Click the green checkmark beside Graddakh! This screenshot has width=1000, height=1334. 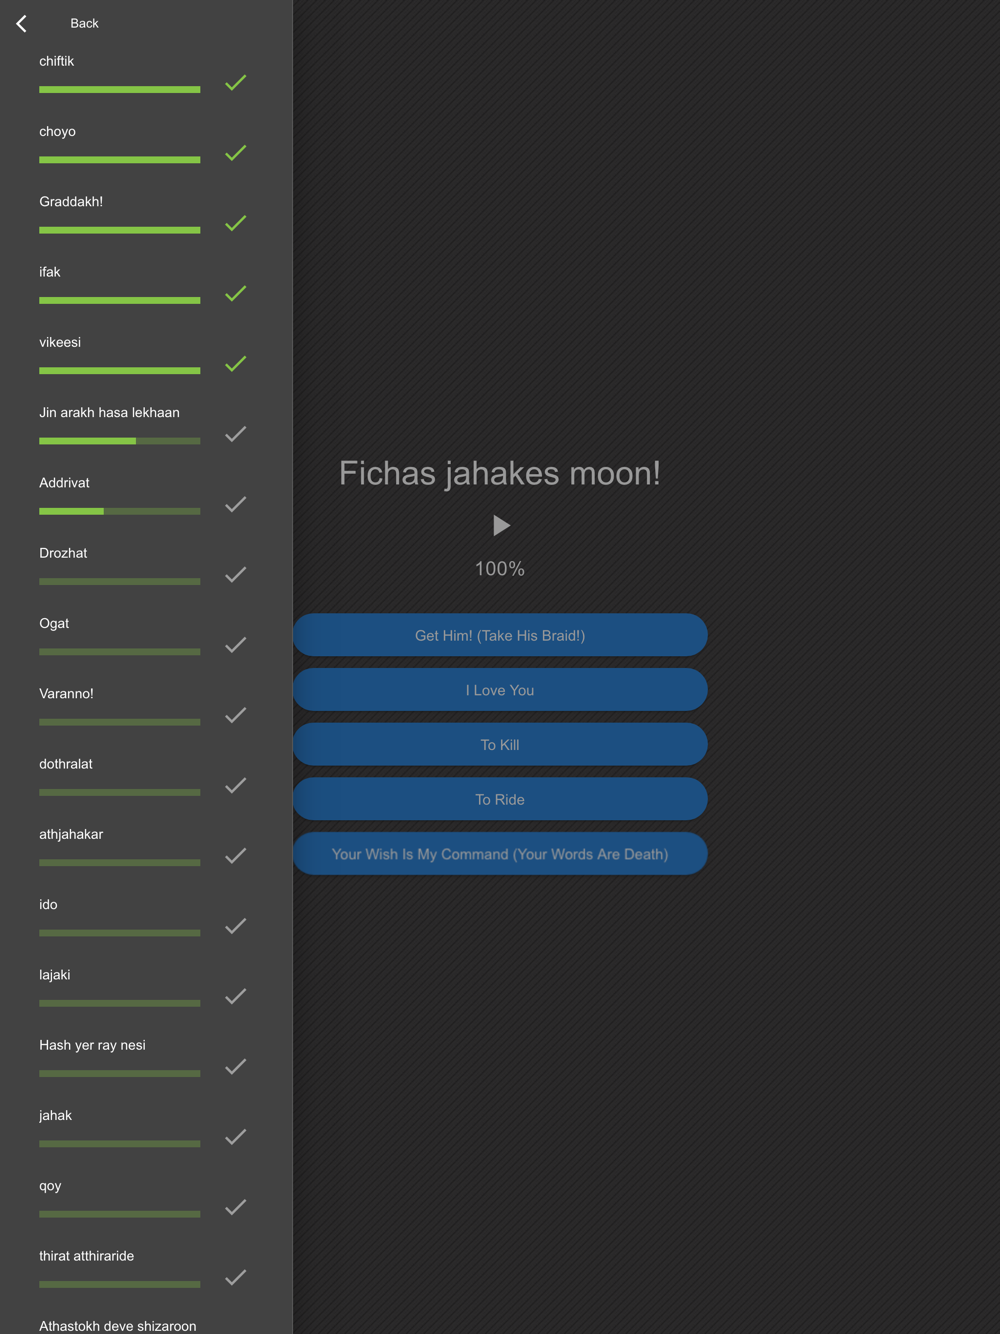236,223
